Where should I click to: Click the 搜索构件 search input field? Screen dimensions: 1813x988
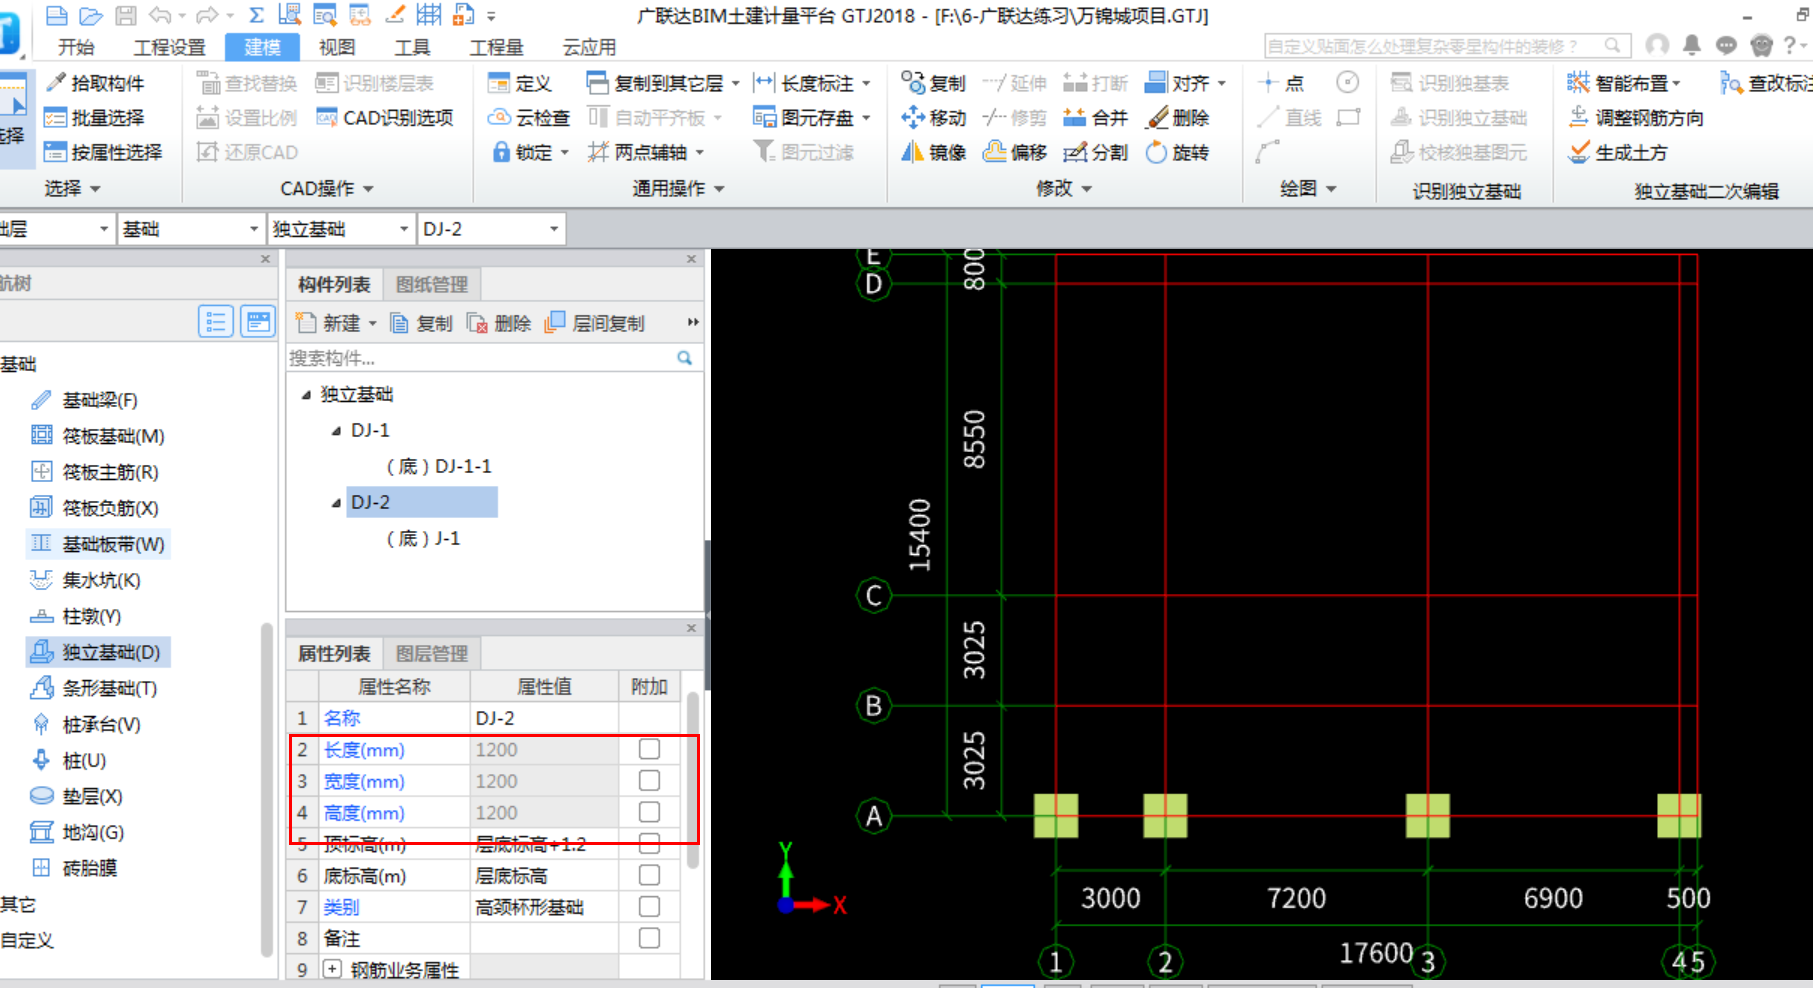(480, 358)
